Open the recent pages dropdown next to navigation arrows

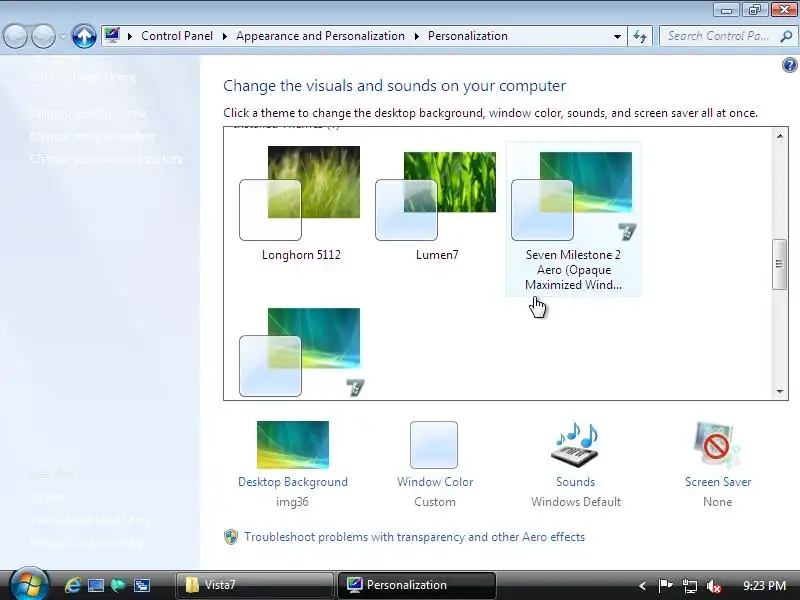(62, 37)
